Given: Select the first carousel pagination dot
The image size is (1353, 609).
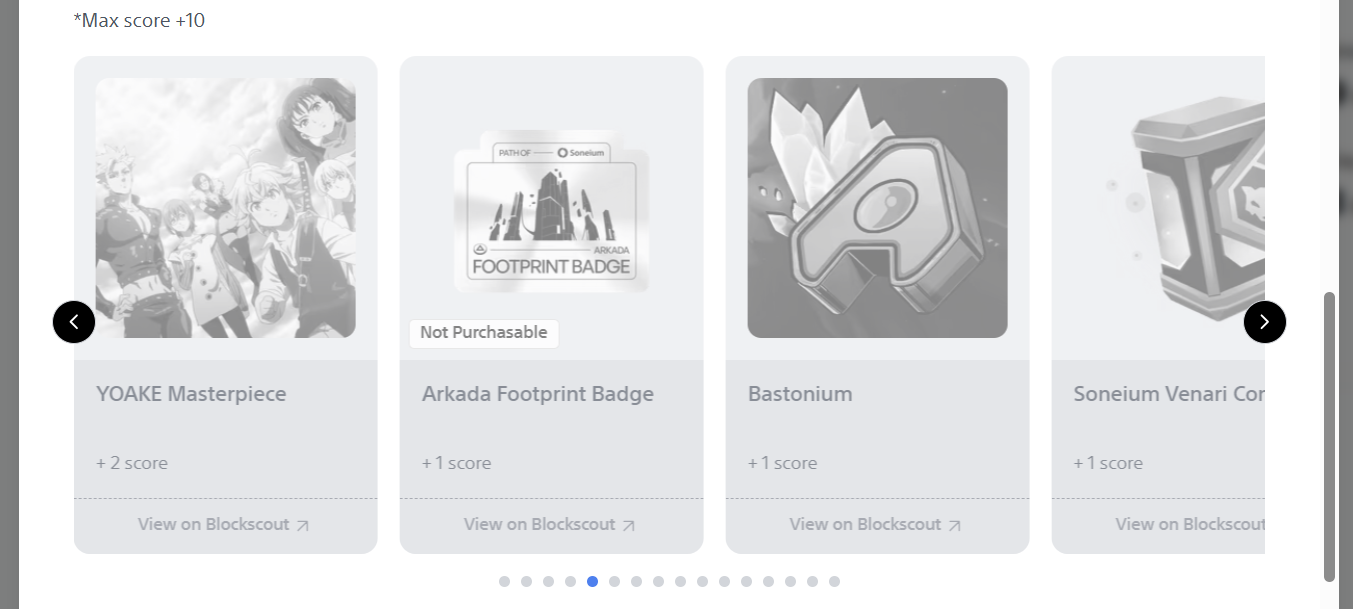Looking at the screenshot, I should tap(505, 581).
